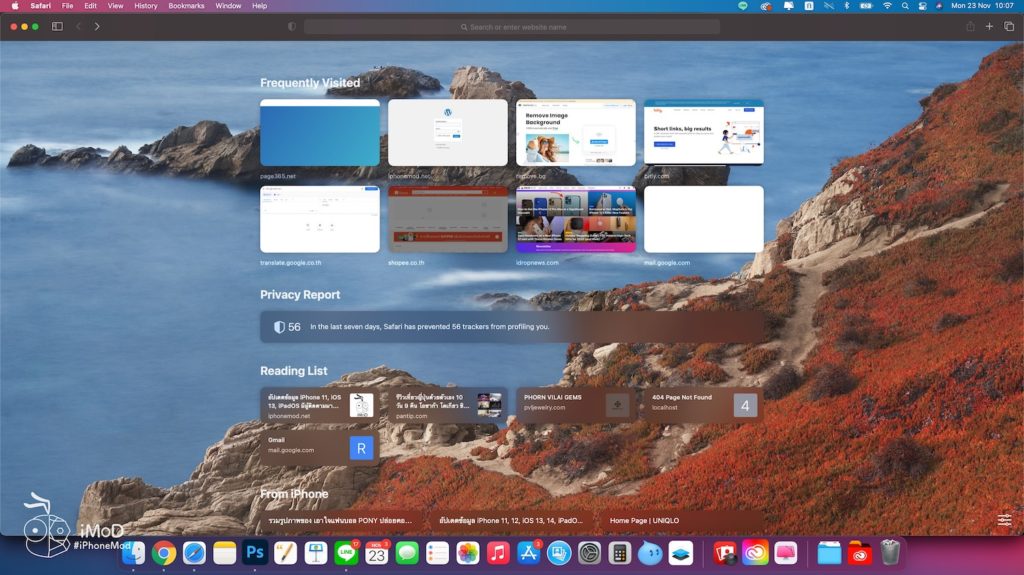Open a new tab with plus icon

tap(989, 26)
